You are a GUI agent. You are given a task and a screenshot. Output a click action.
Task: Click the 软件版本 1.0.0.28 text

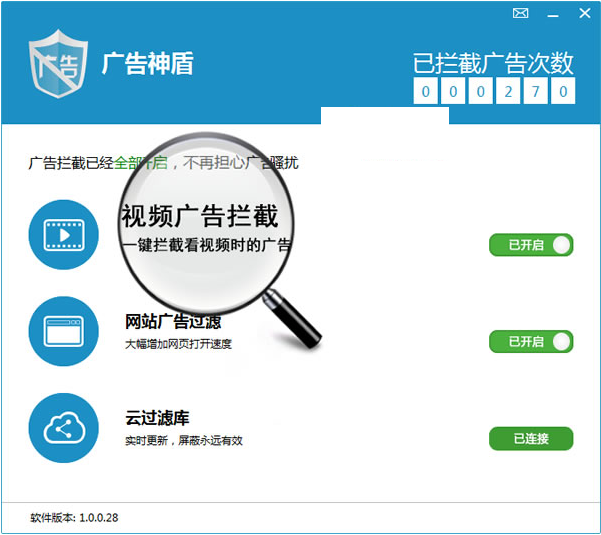(76, 517)
